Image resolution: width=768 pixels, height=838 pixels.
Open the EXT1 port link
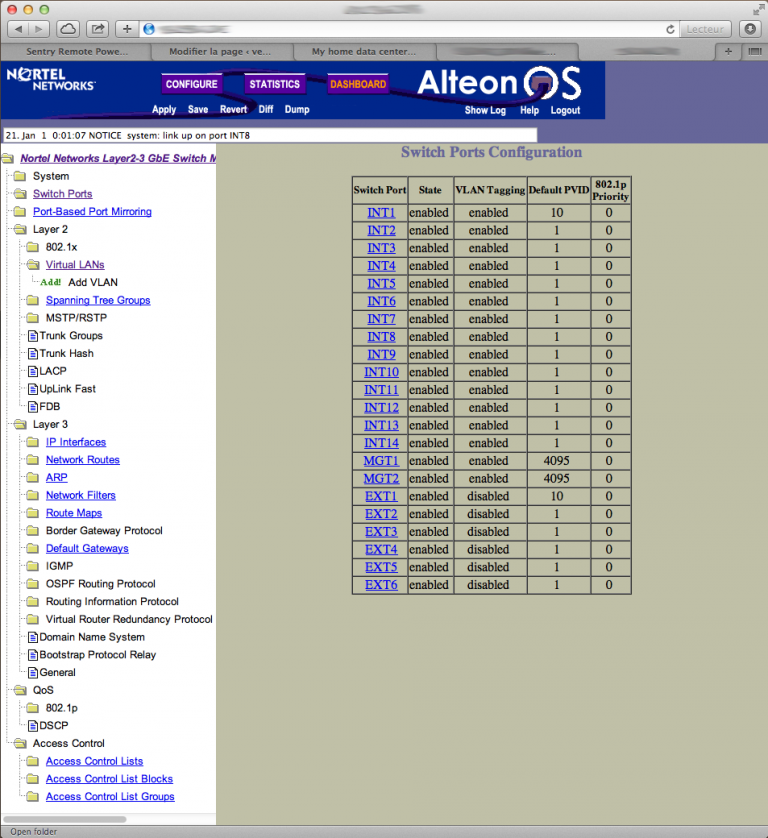(381, 496)
